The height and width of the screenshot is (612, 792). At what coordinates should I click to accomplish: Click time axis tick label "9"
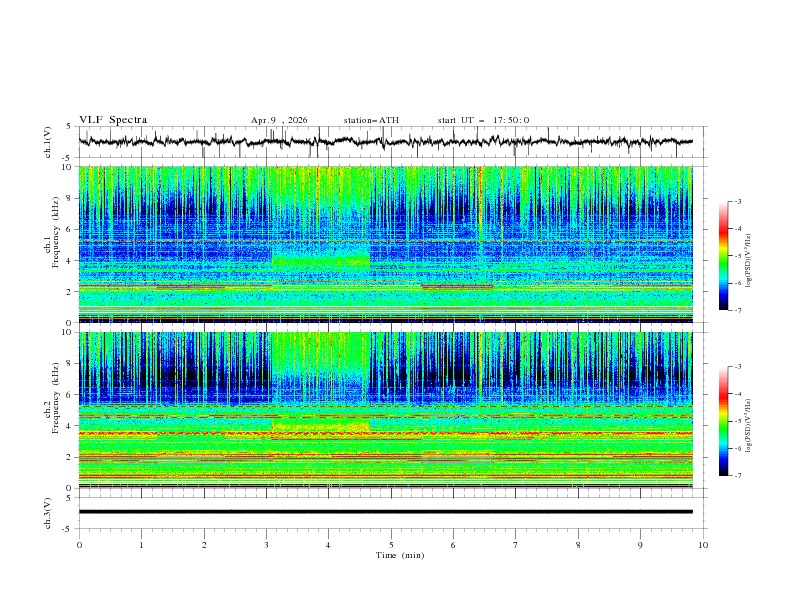(x=640, y=545)
